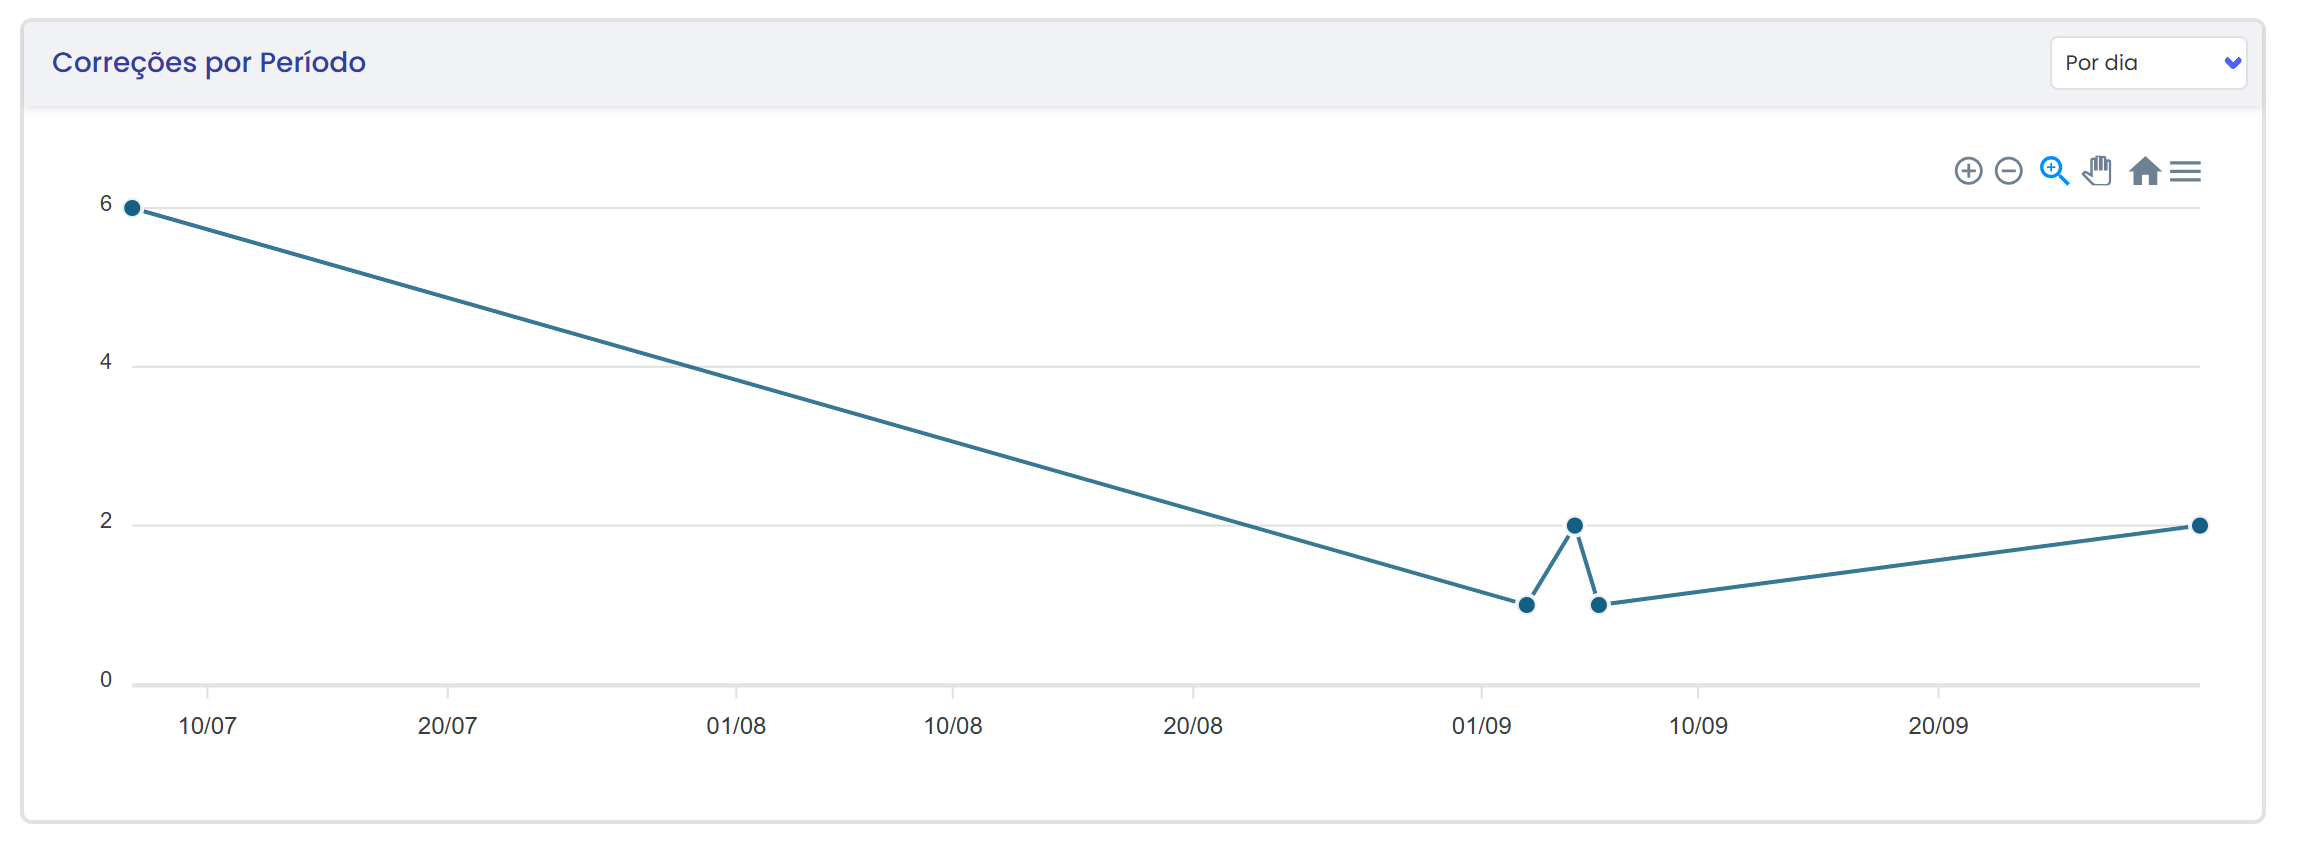Click the y-axis label 0
This screenshot has width=2316, height=844.
click(106, 680)
